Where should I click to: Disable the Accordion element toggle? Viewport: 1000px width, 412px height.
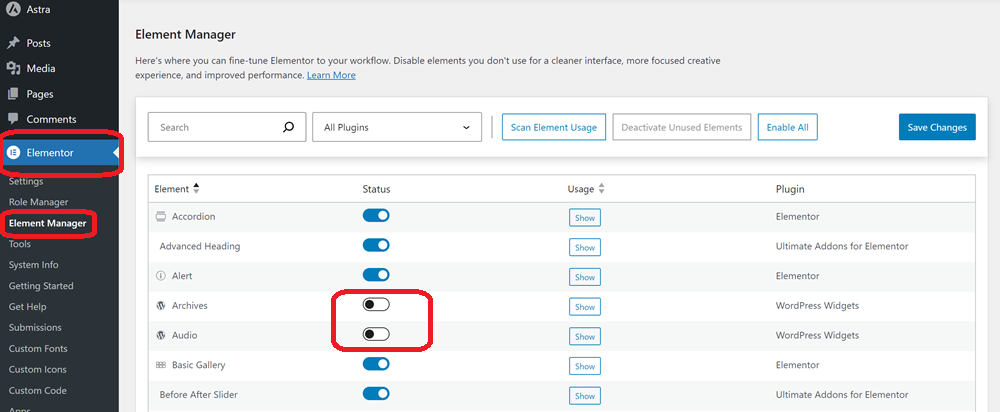click(376, 216)
